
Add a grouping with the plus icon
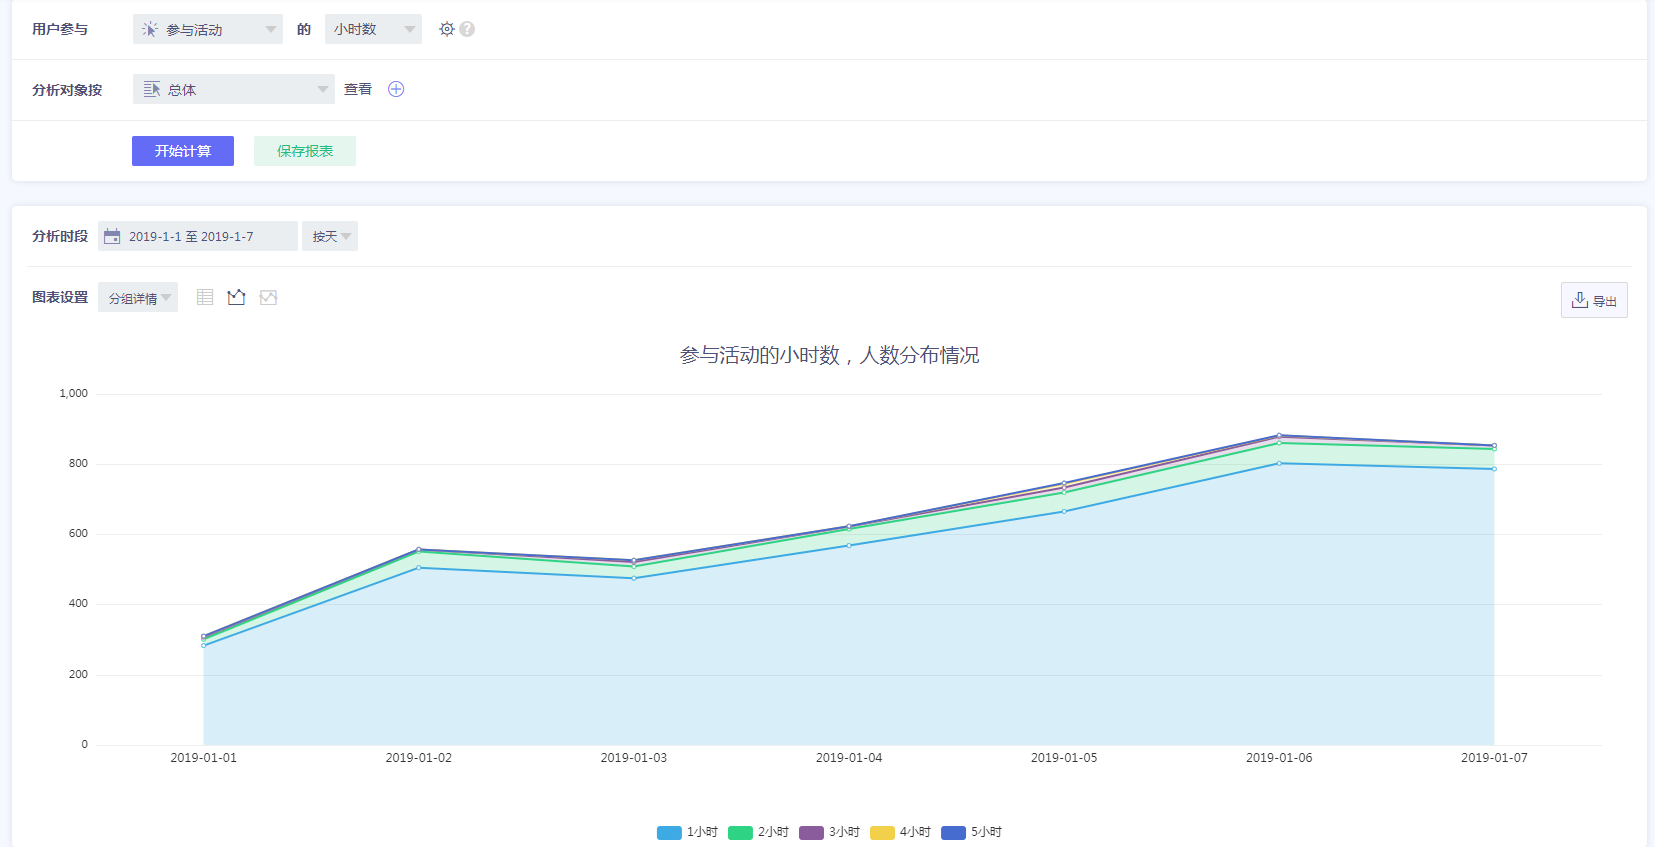(396, 89)
